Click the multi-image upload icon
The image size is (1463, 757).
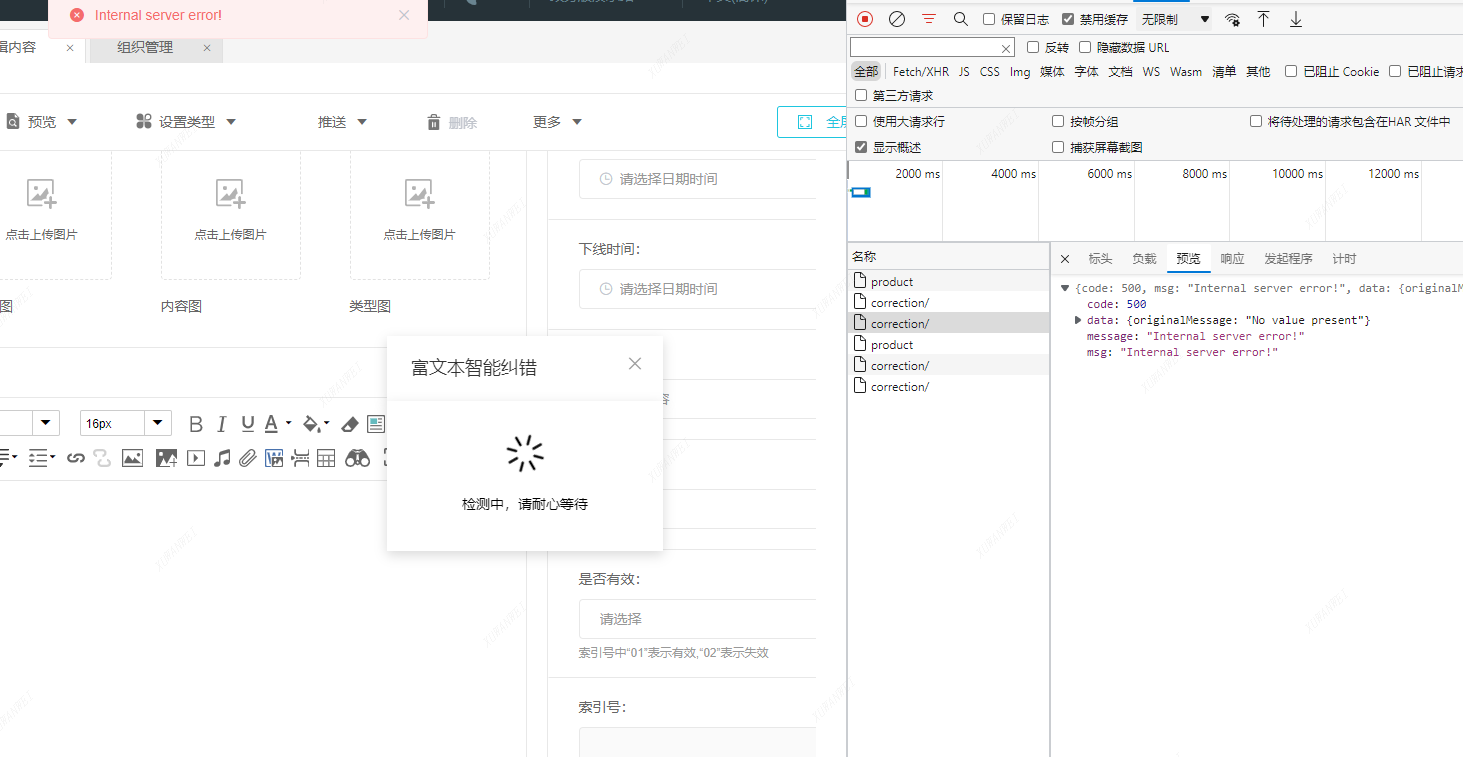pyautogui.click(x=166, y=458)
